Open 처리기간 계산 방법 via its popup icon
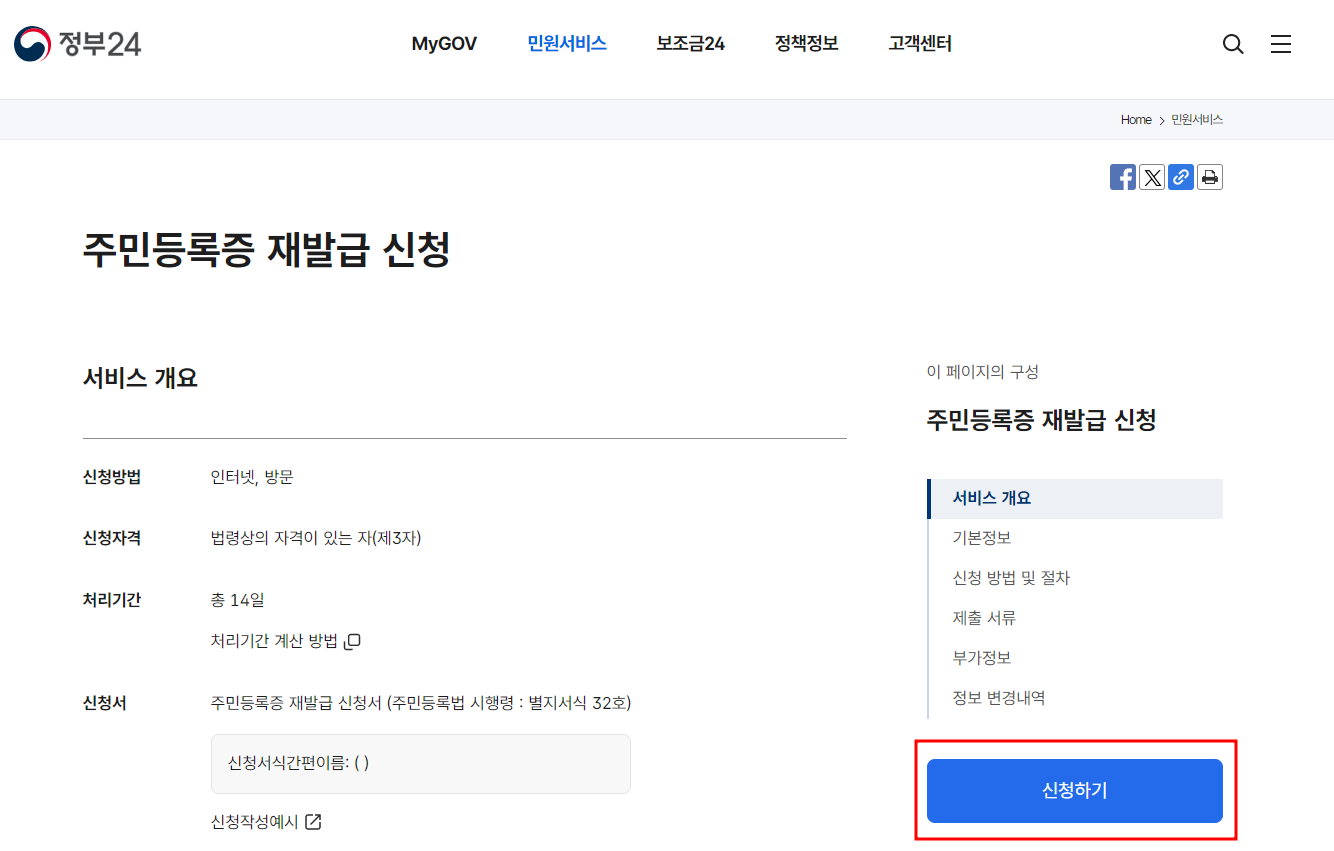 [352, 640]
